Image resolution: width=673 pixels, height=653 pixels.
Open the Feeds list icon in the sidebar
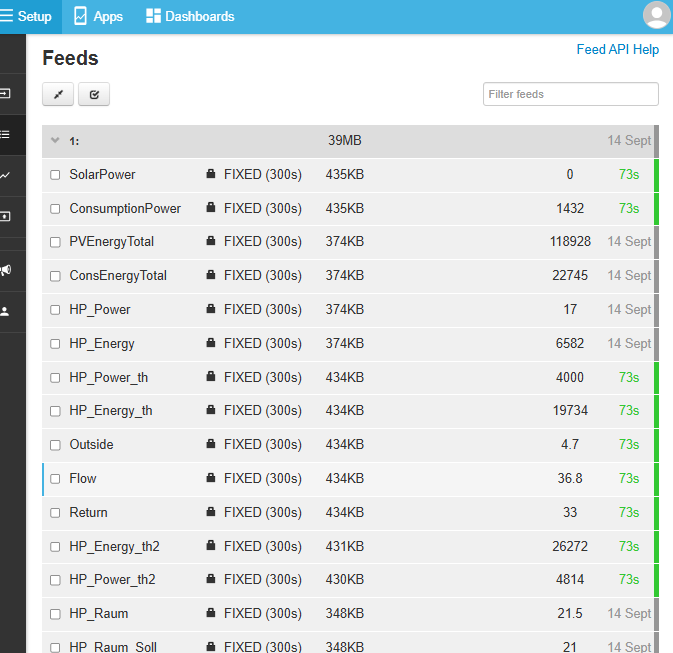tap(6, 134)
